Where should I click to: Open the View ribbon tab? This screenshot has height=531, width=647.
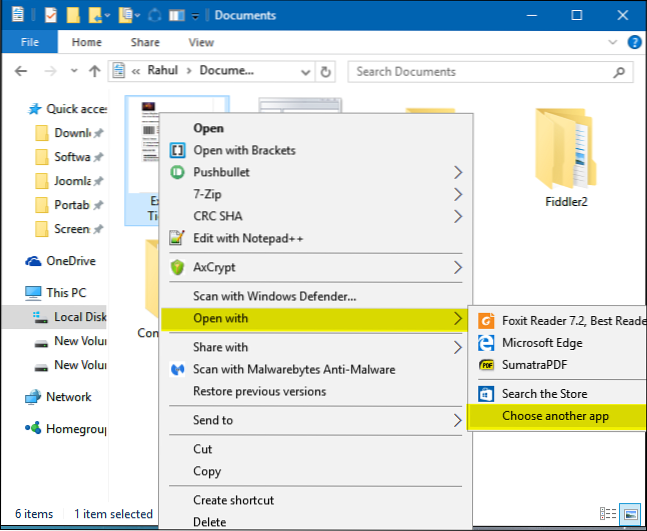point(201,43)
